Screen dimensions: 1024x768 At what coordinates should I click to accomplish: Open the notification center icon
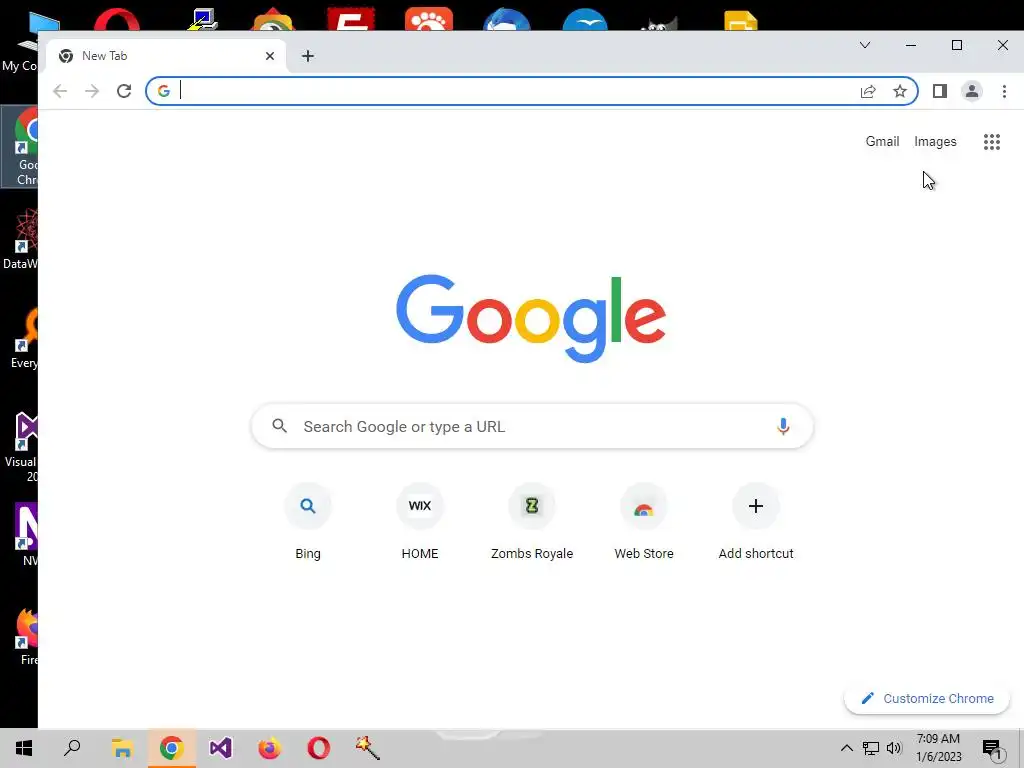pos(992,748)
